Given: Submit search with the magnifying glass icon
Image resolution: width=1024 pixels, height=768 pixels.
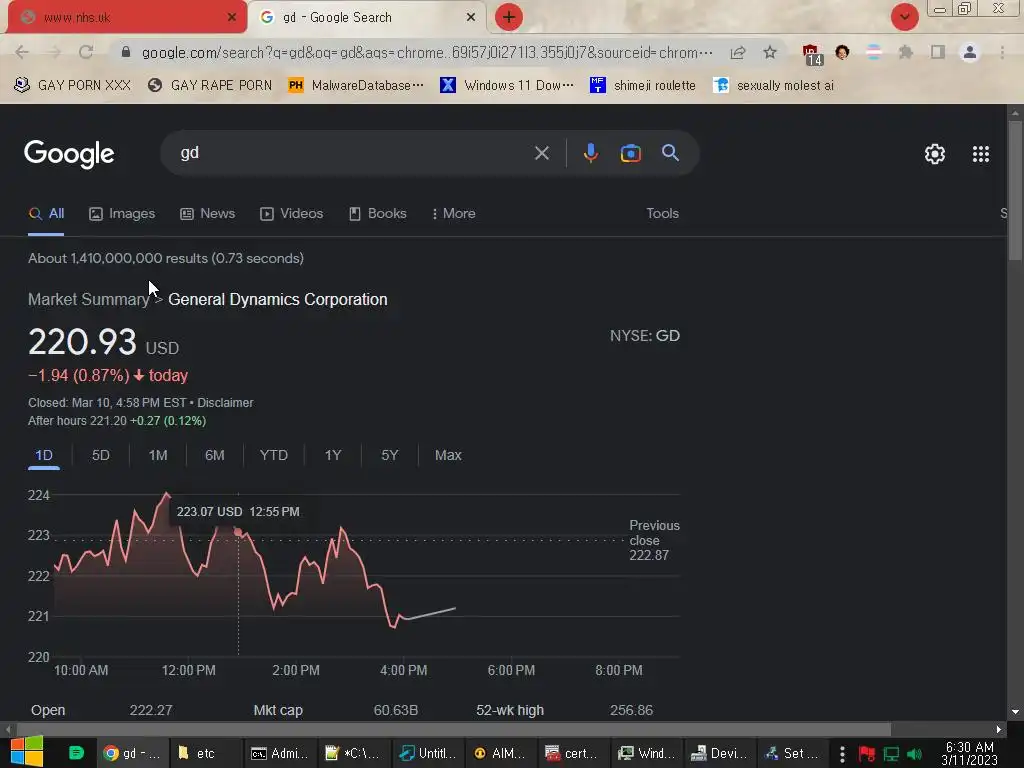Looking at the screenshot, I should 670,153.
